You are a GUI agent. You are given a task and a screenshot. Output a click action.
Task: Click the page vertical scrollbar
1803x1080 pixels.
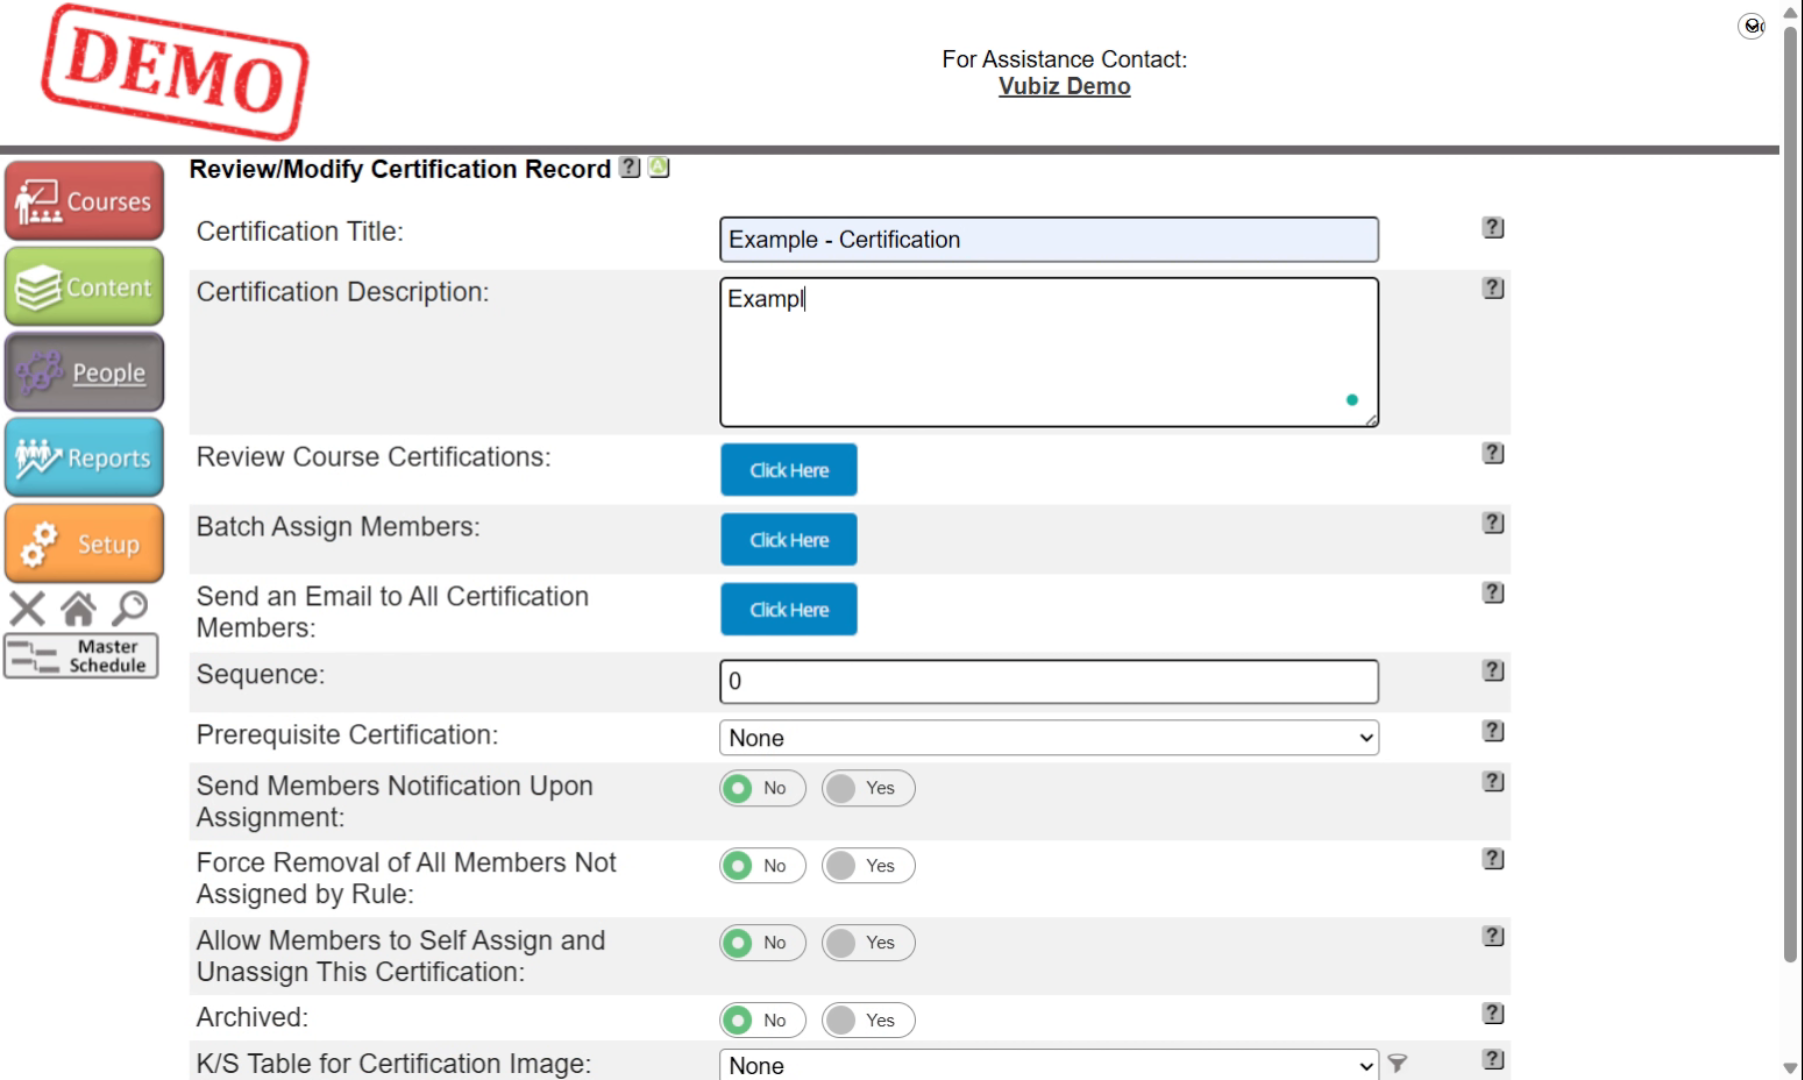[x=1791, y=495]
